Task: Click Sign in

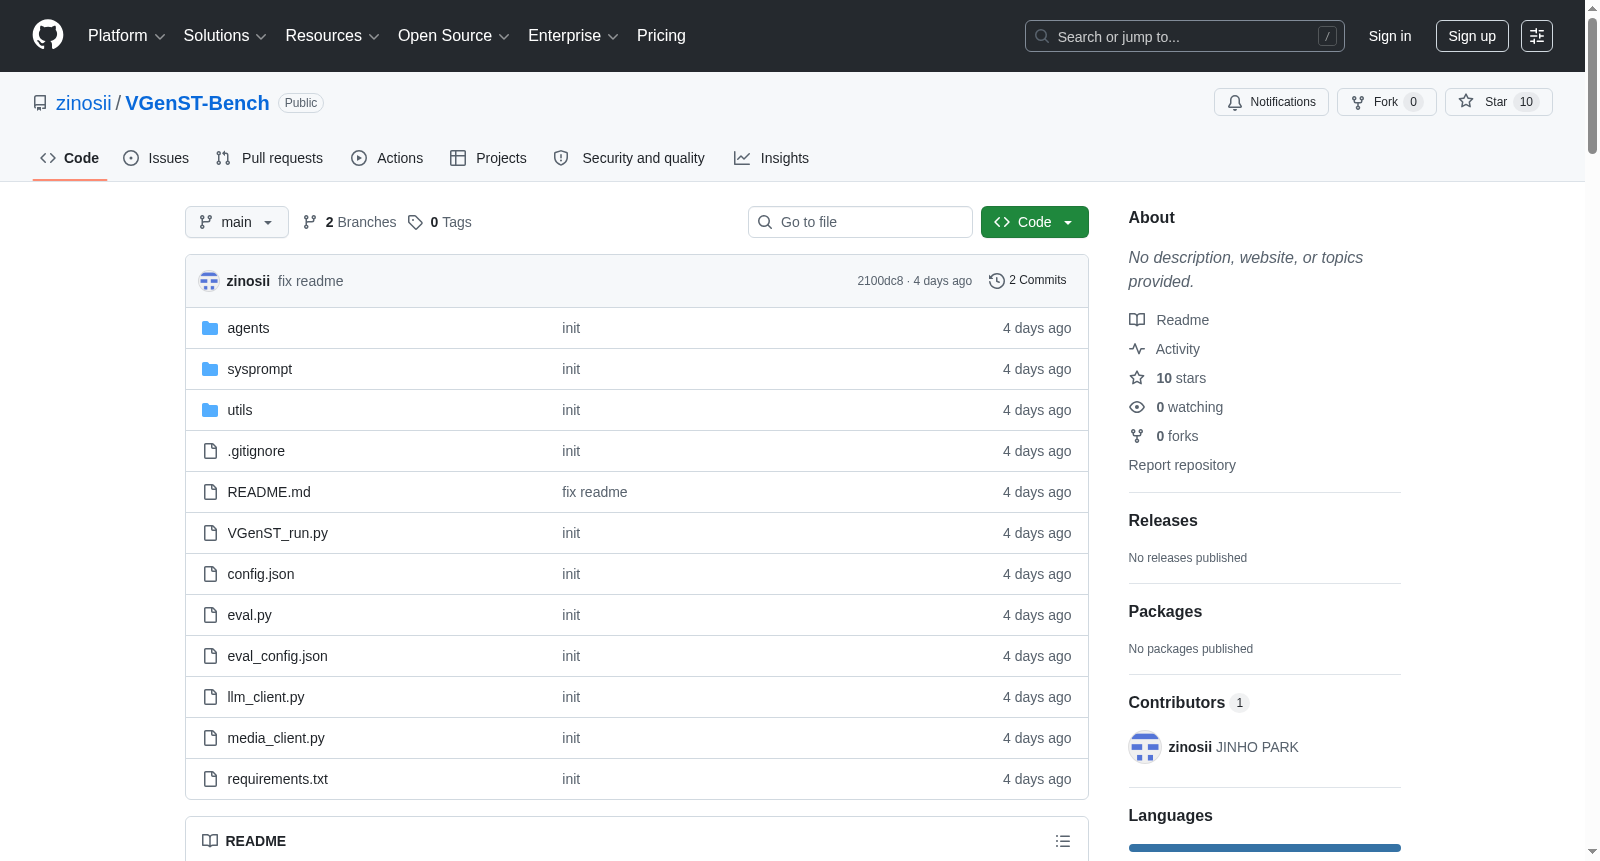Action: click(1390, 36)
